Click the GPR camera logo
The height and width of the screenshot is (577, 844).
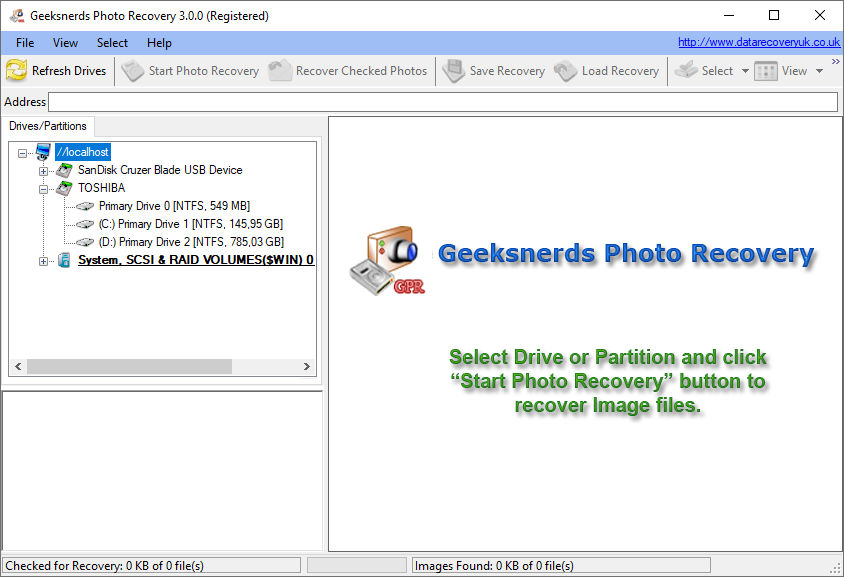tap(387, 261)
